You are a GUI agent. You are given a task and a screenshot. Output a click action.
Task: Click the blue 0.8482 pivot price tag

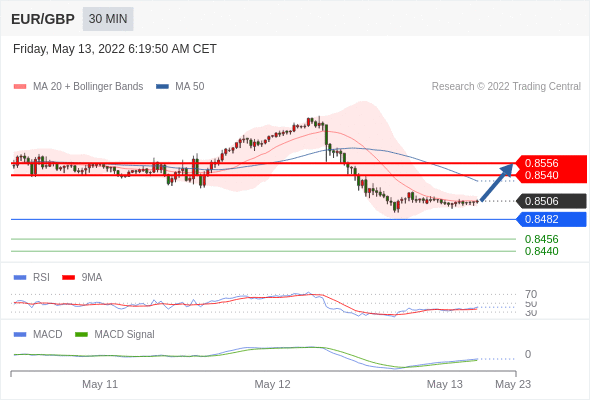pos(551,219)
